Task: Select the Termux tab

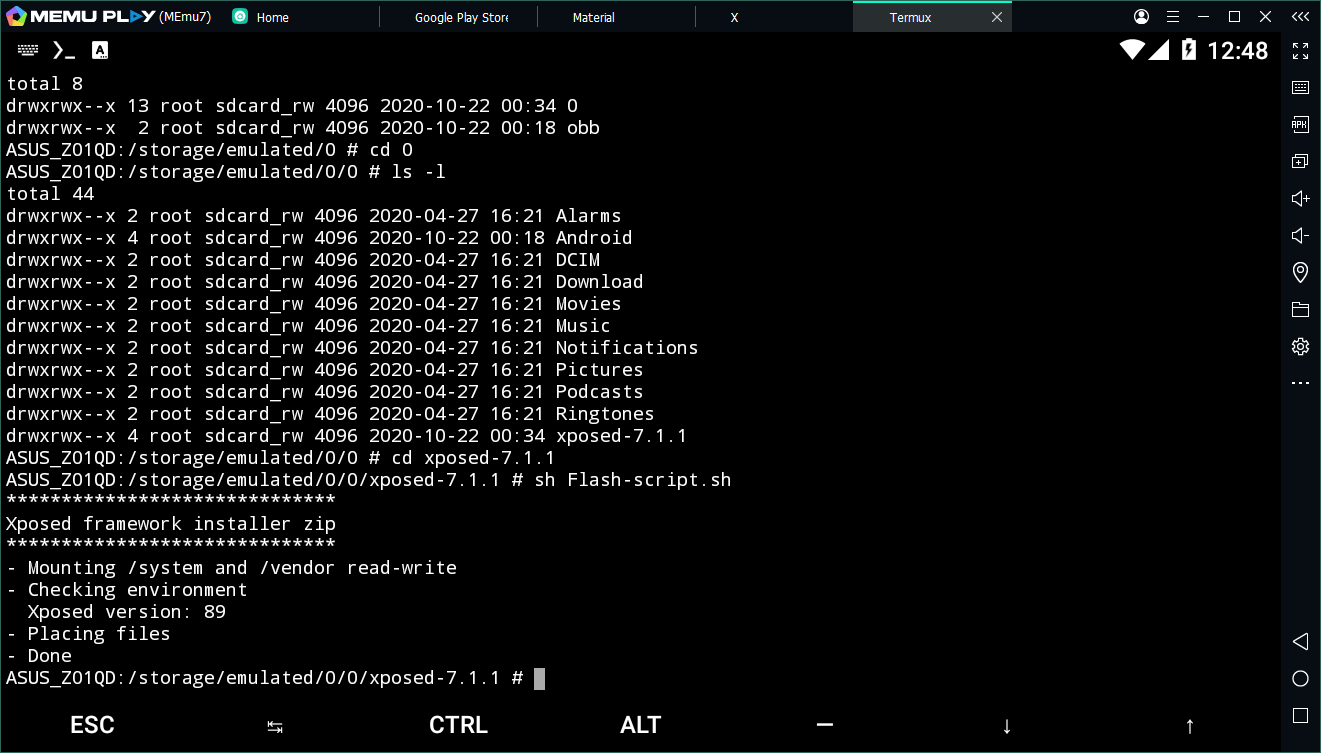Action: coord(910,17)
